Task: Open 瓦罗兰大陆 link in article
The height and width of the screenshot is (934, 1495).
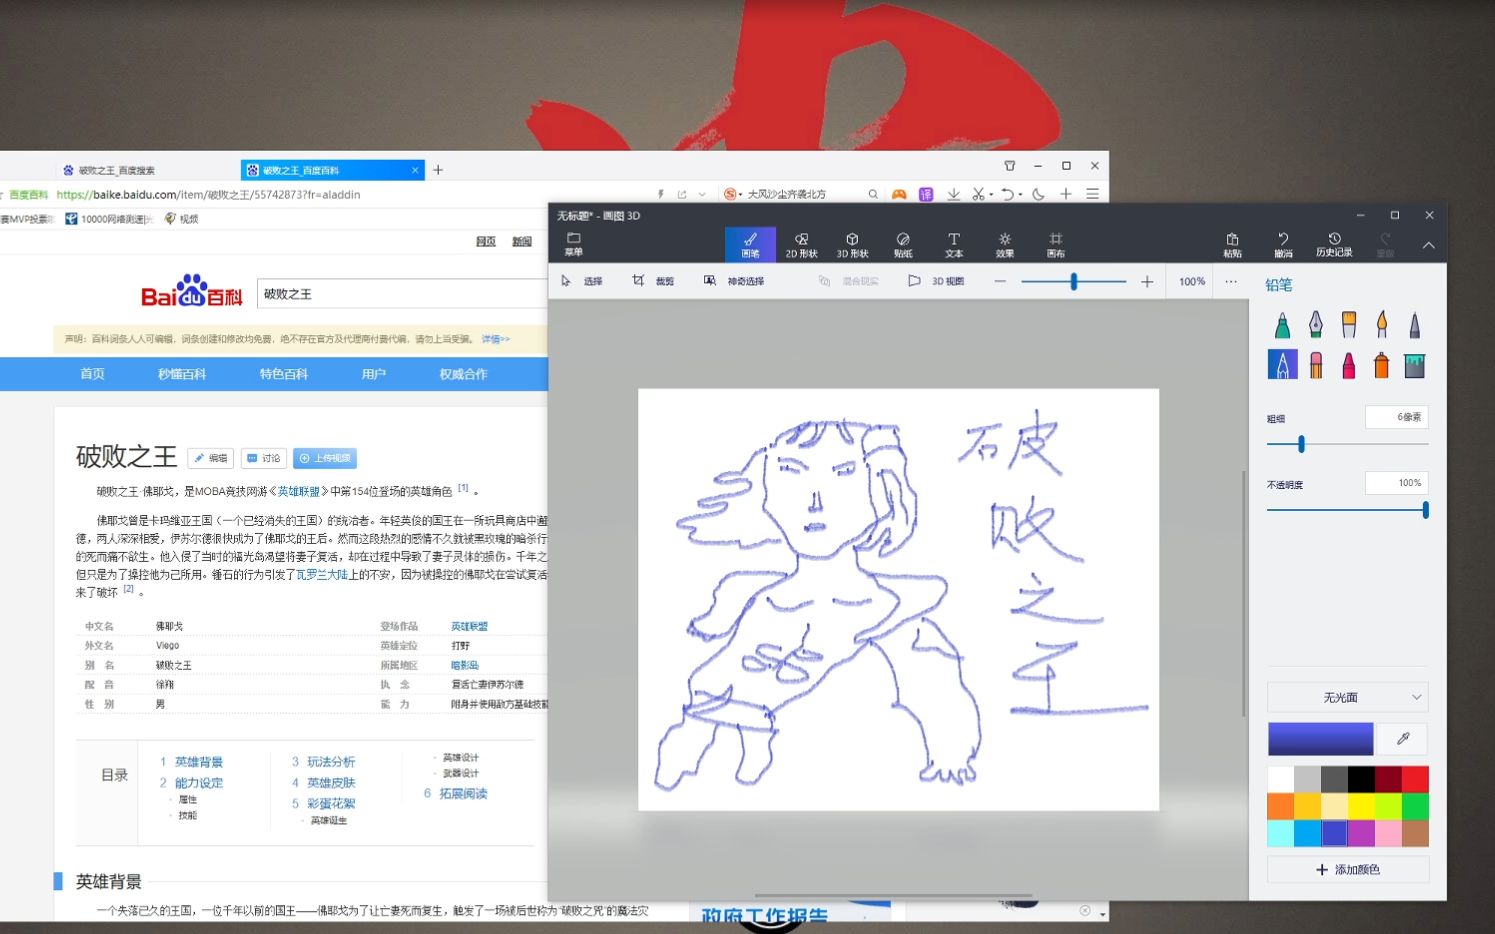Action: tap(322, 574)
